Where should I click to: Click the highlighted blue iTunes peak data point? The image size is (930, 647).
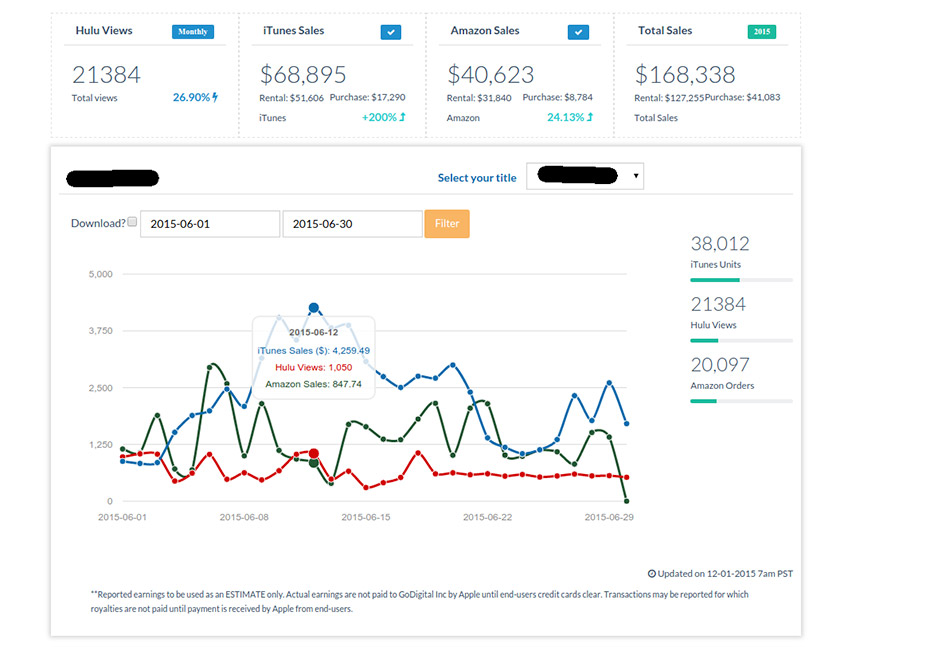[x=314, y=308]
